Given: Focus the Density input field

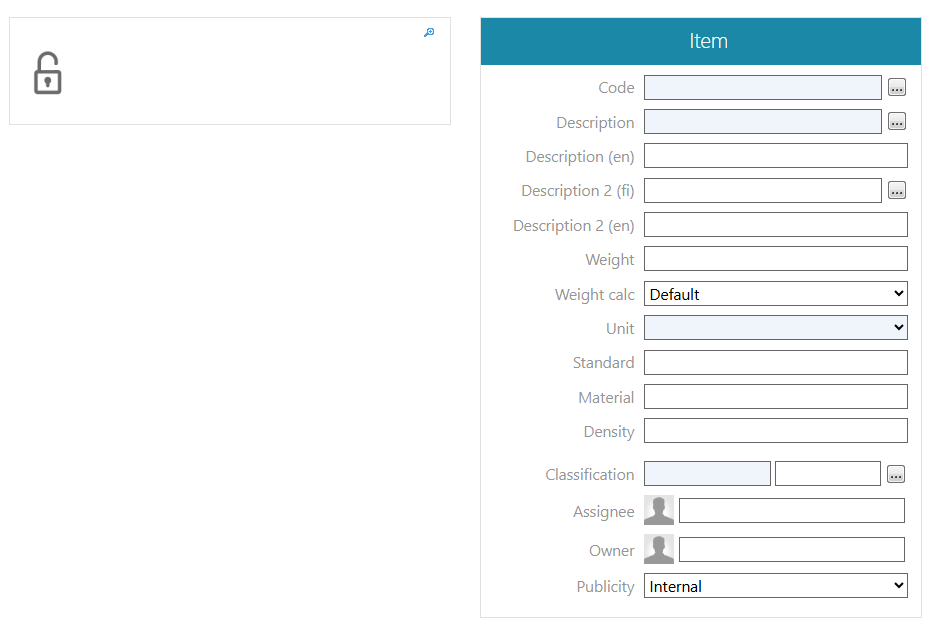Looking at the screenshot, I should click(775, 431).
